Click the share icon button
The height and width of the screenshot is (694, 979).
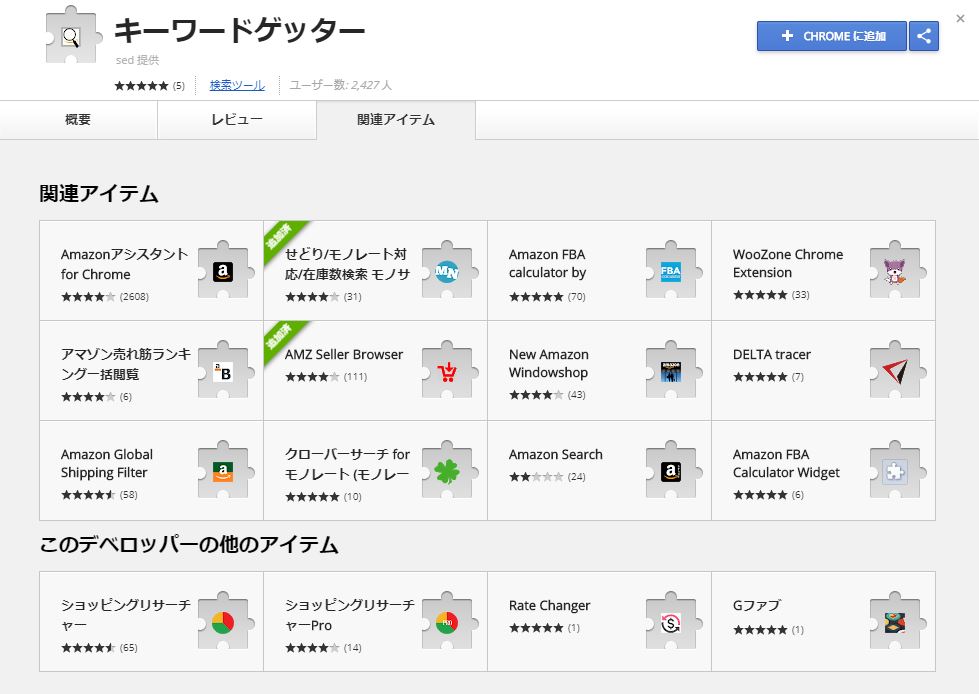tap(924, 36)
